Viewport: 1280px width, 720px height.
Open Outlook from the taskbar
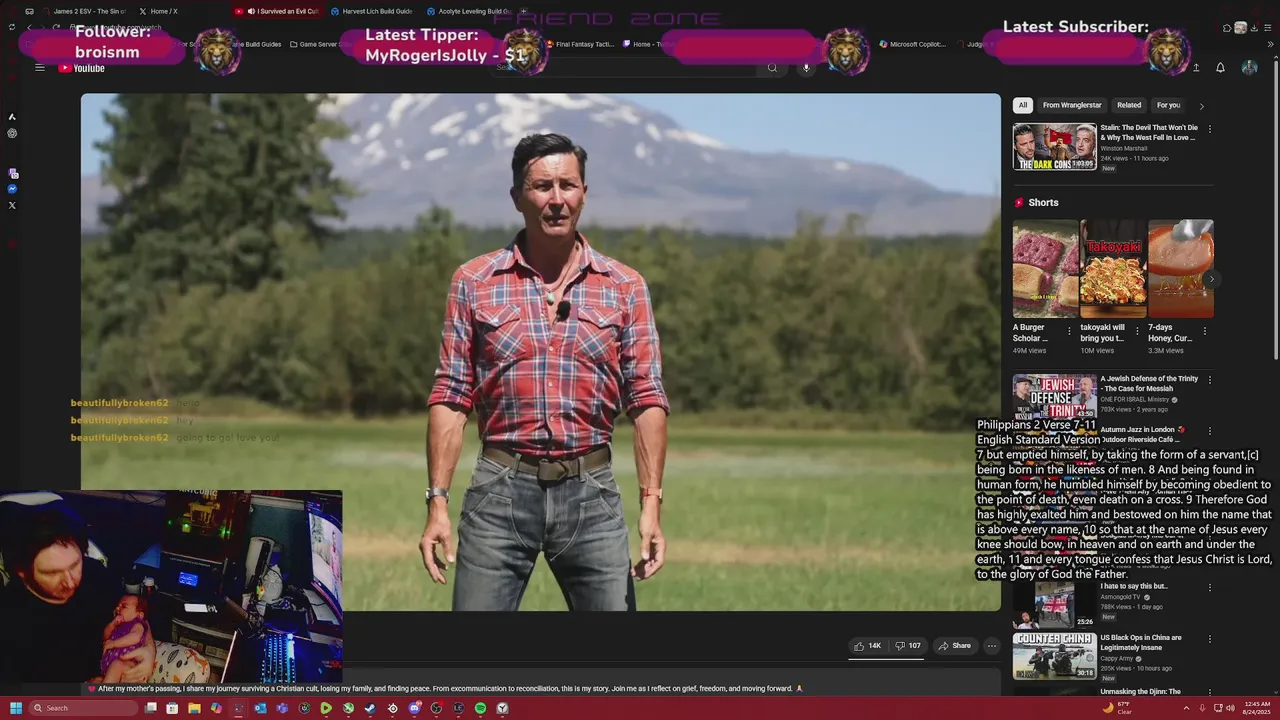260,708
